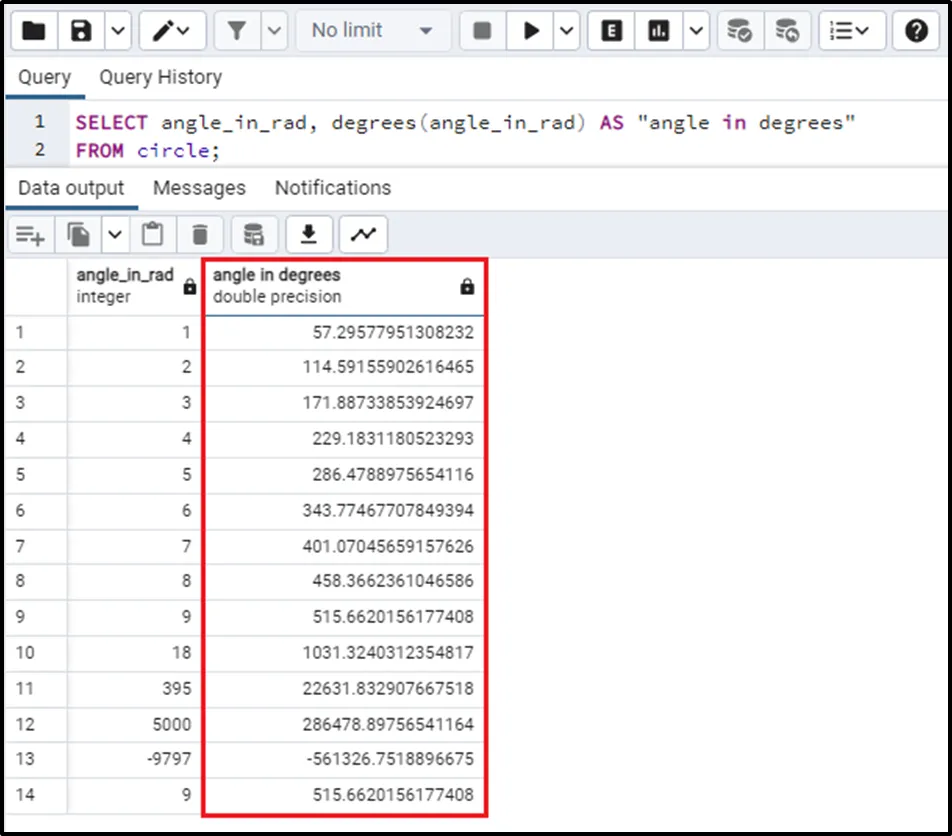Click the Open File folder icon
Image resolution: width=952 pixels, height=836 pixels.
point(33,31)
